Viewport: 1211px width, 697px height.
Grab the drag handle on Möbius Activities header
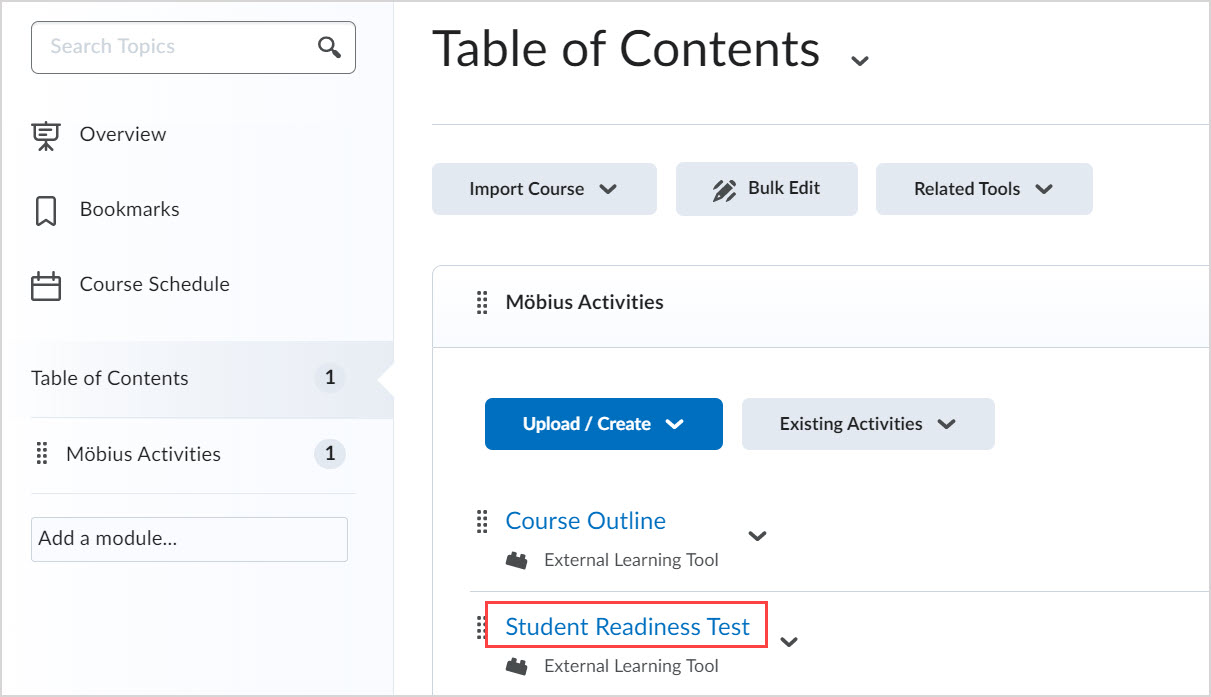[x=483, y=302]
